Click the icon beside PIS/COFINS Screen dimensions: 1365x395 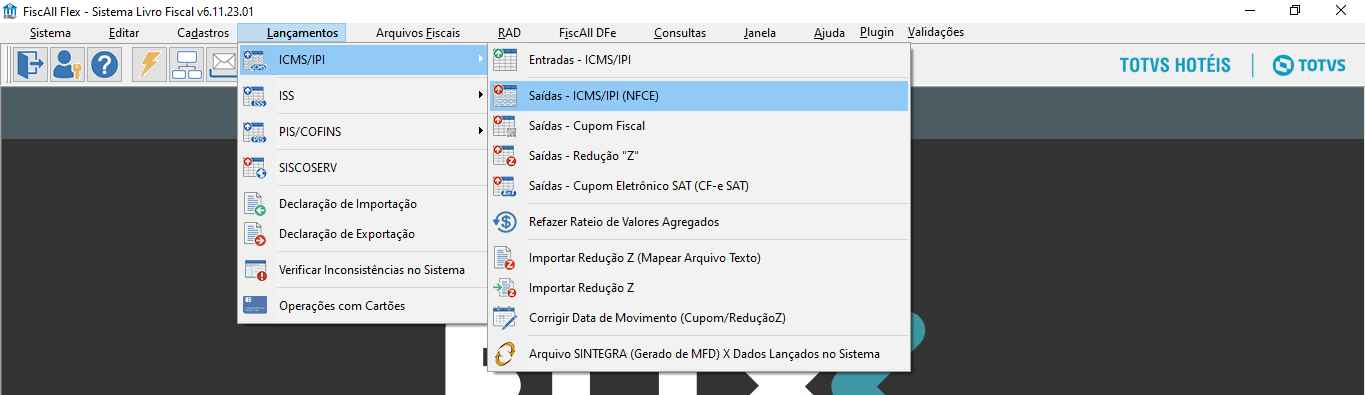pyautogui.click(x=255, y=131)
